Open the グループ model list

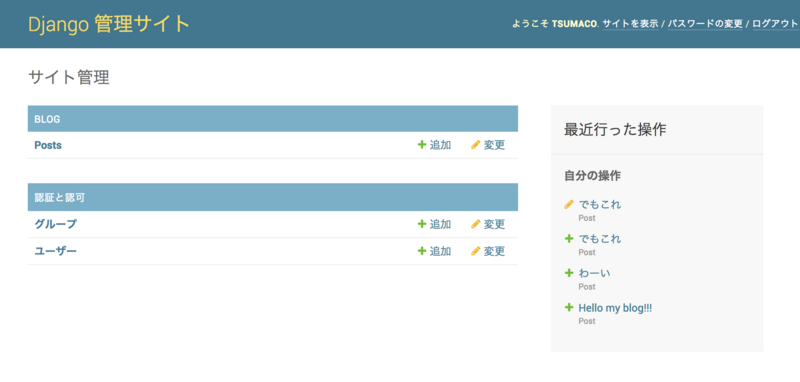(x=56, y=224)
